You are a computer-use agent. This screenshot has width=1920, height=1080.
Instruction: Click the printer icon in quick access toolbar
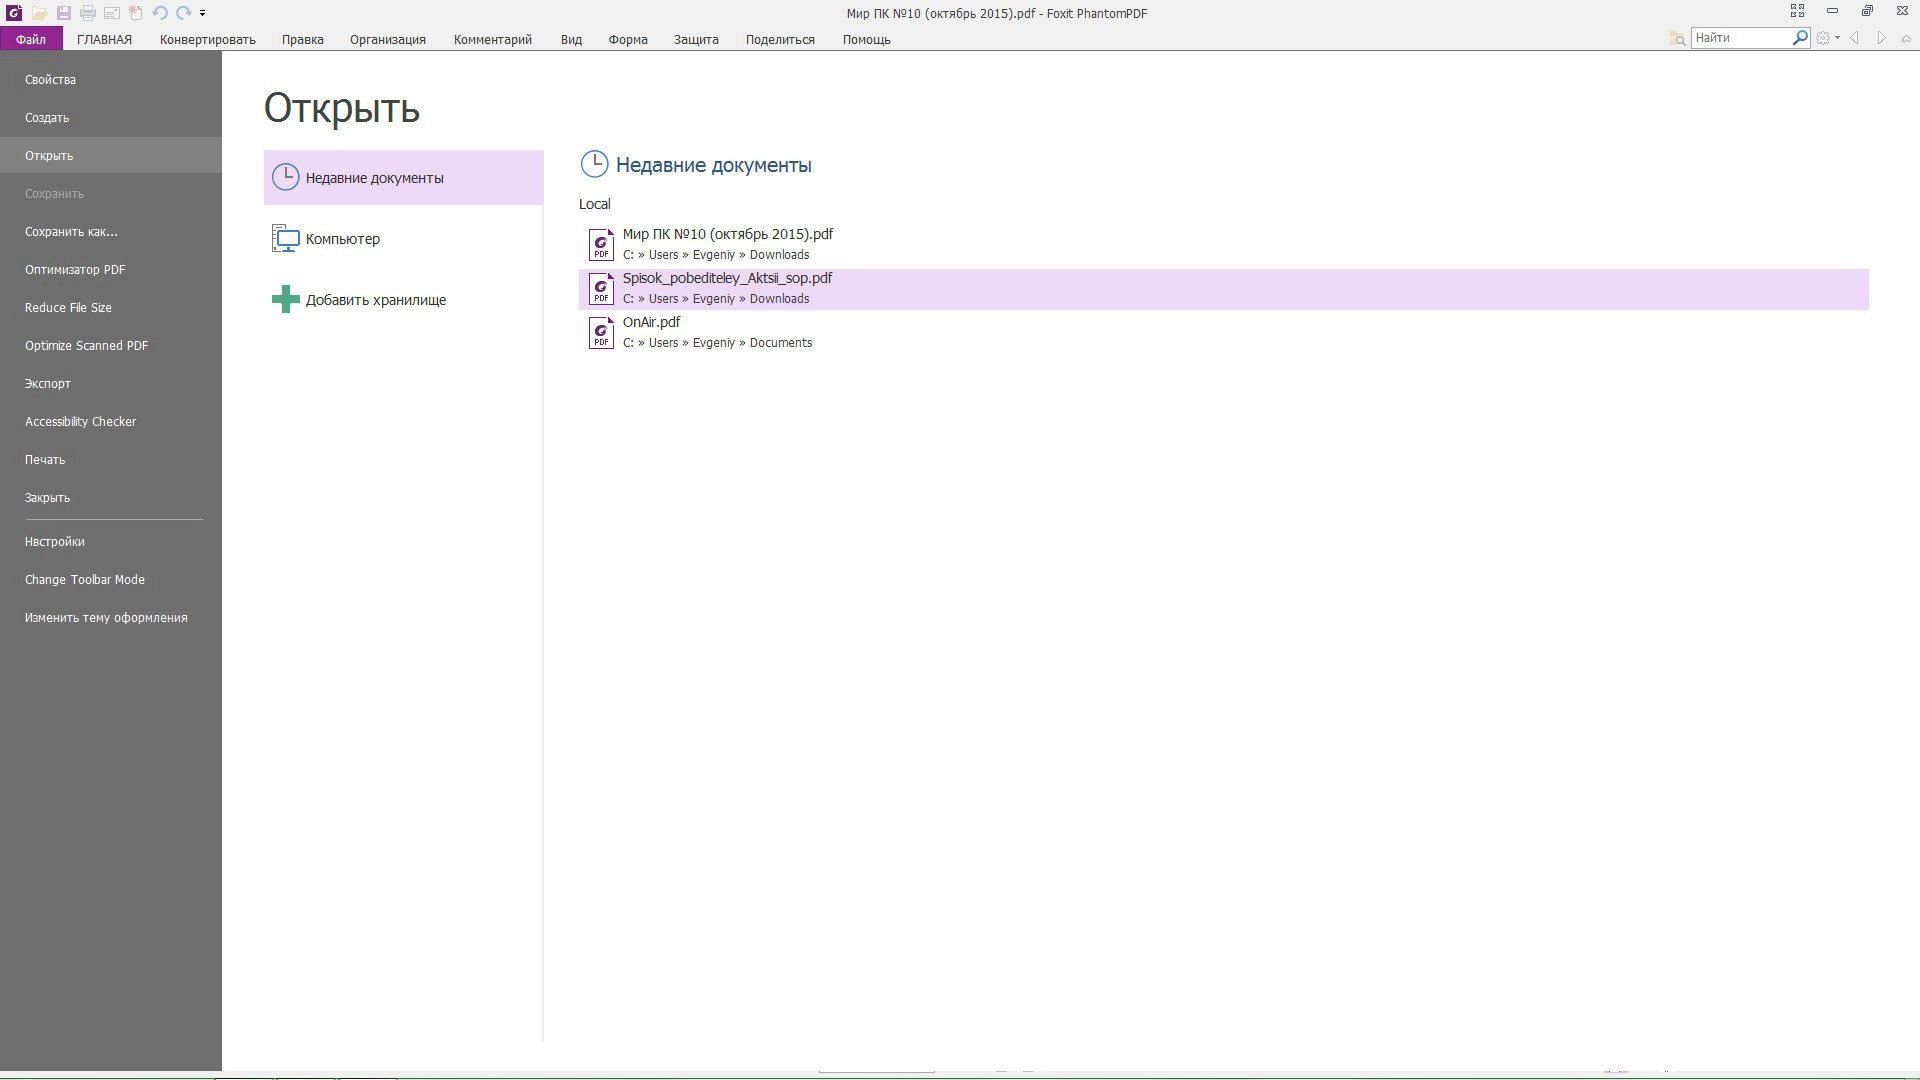pos(88,13)
